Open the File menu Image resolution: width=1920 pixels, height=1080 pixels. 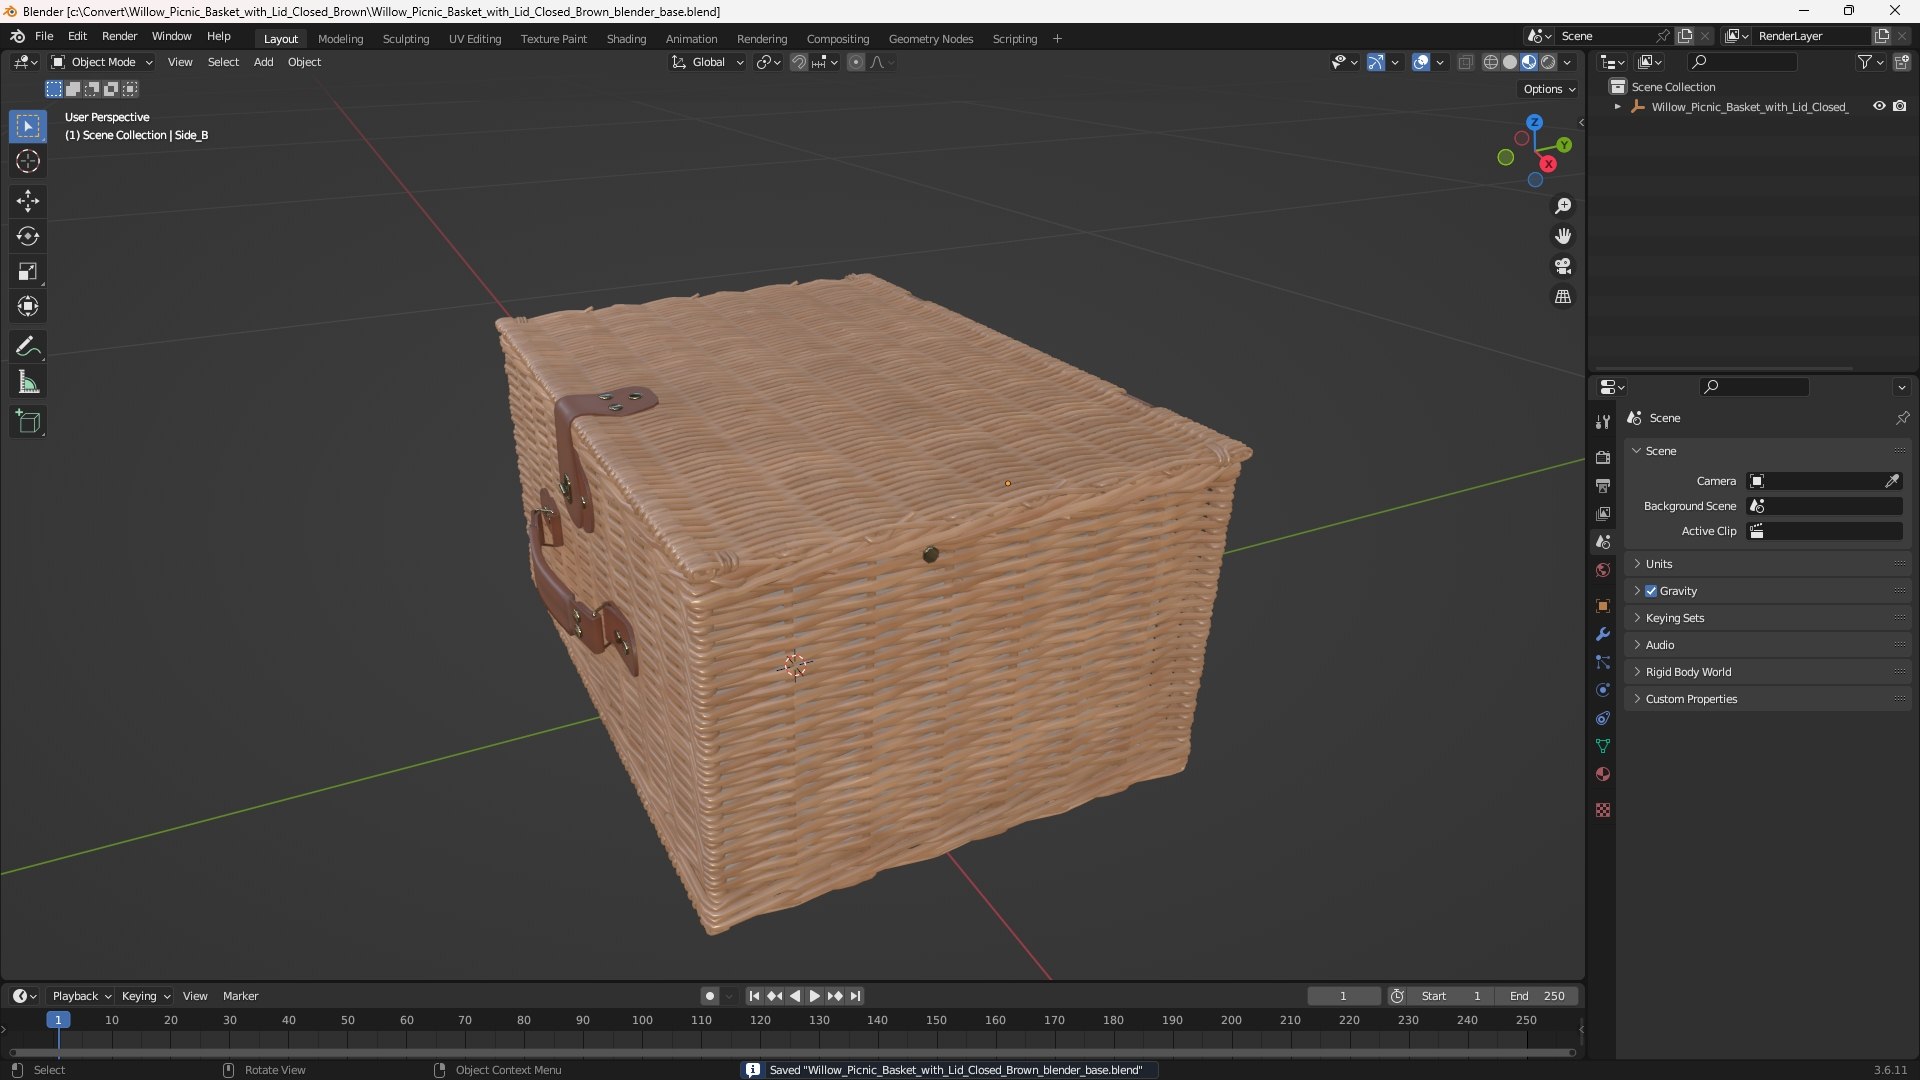pyautogui.click(x=44, y=36)
